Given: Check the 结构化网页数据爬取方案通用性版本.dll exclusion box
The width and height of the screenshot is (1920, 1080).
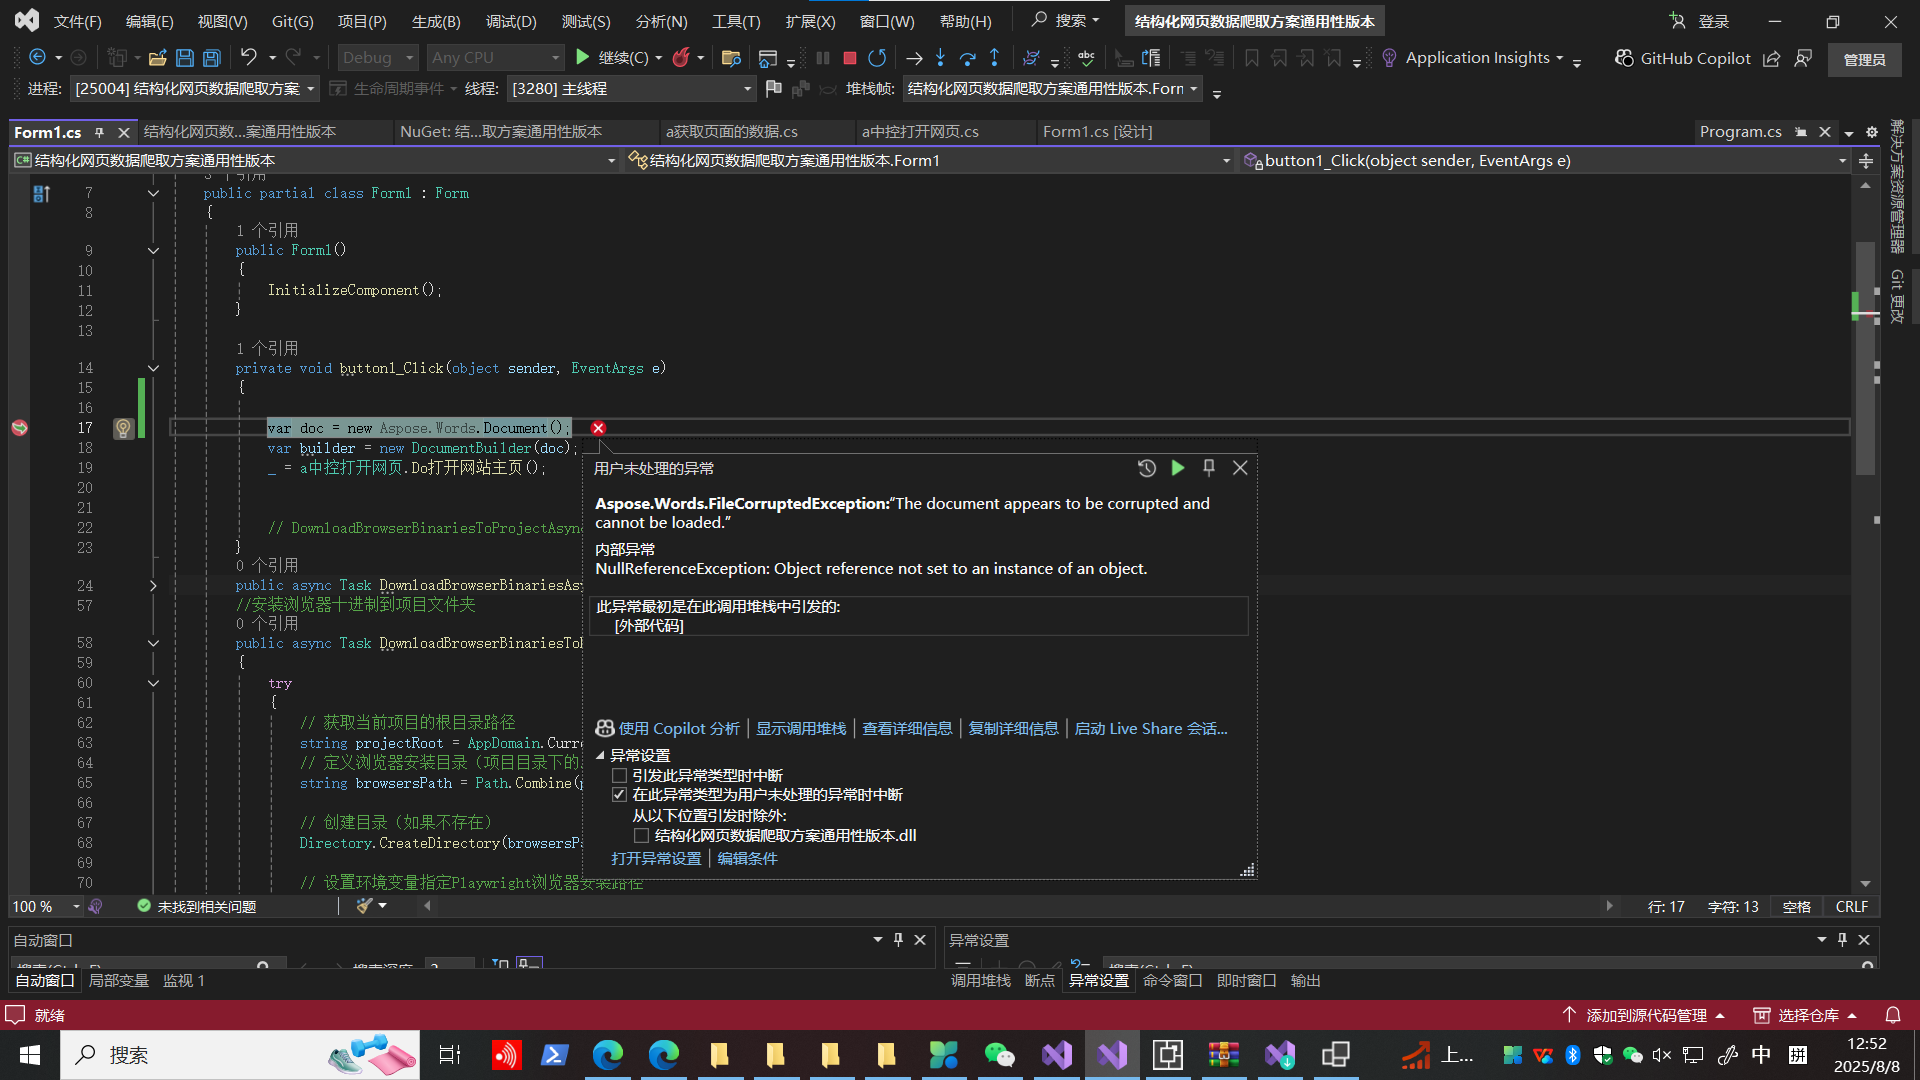Looking at the screenshot, I should coord(642,836).
